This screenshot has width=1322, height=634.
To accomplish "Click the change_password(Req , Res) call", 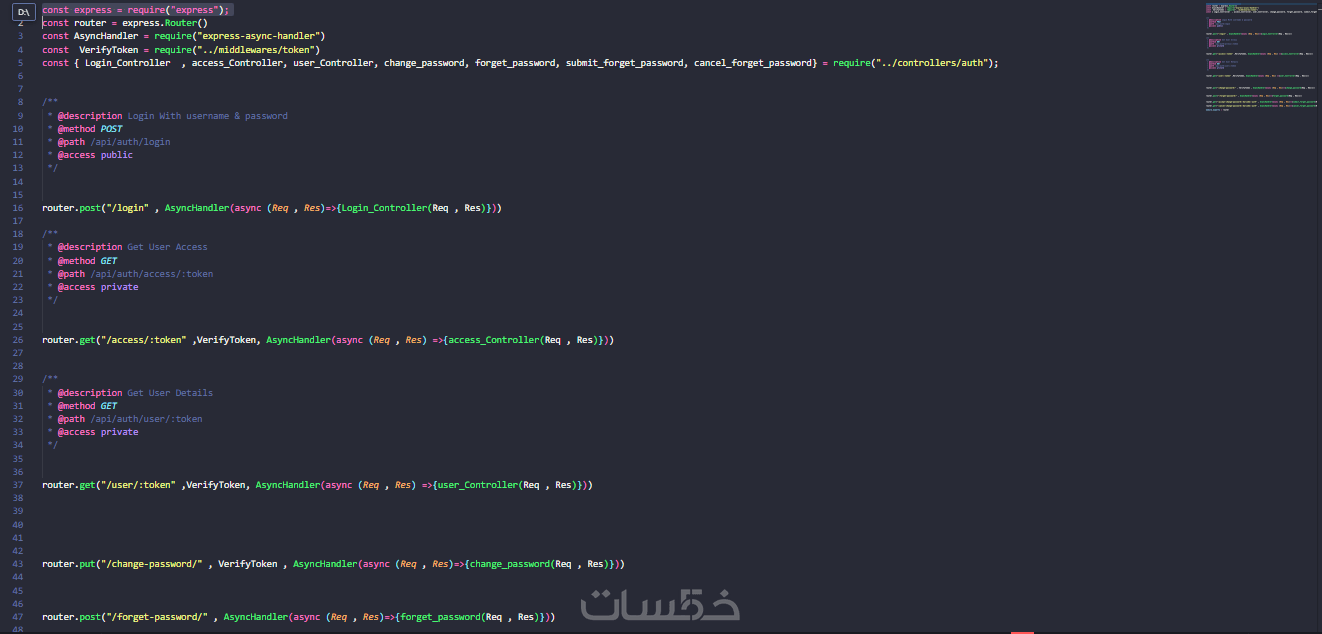I will tap(539, 564).
